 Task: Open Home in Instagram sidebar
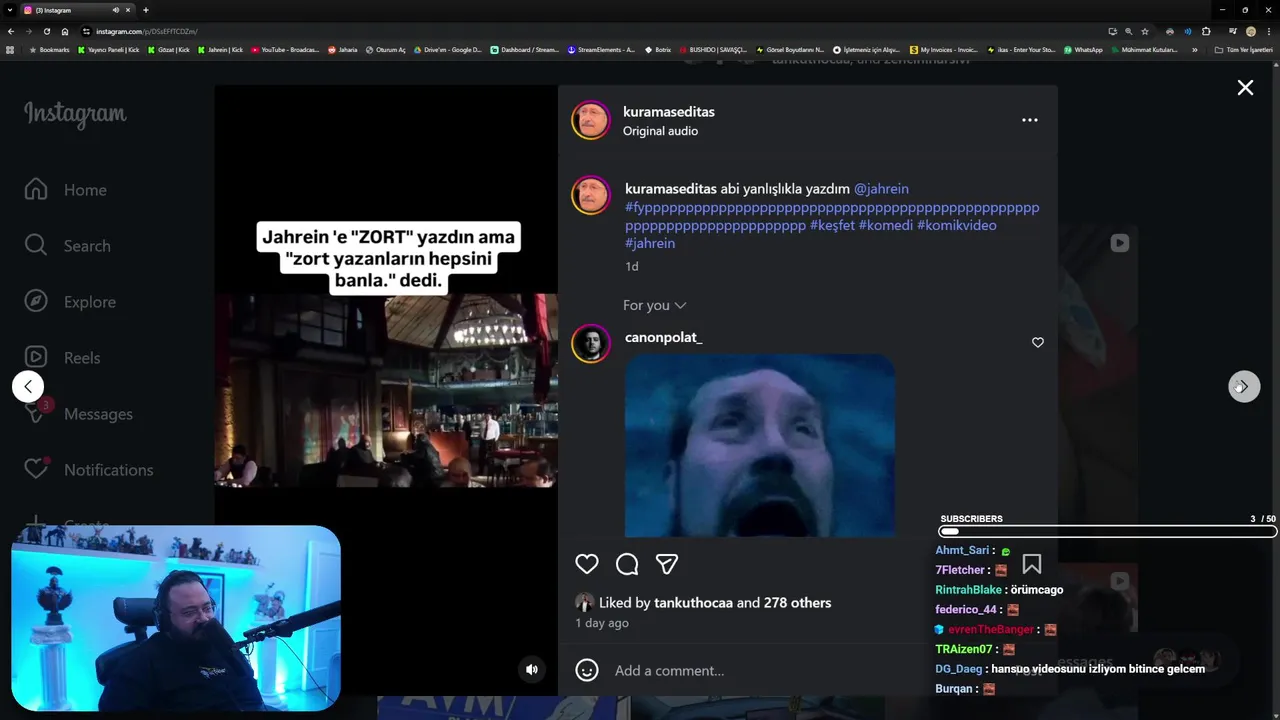[66, 190]
